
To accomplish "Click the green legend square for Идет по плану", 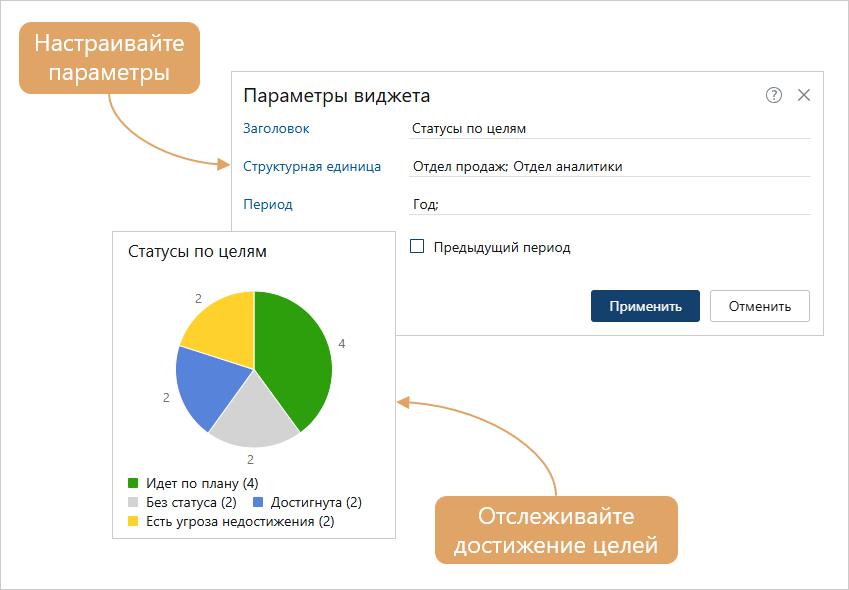I will [x=131, y=483].
